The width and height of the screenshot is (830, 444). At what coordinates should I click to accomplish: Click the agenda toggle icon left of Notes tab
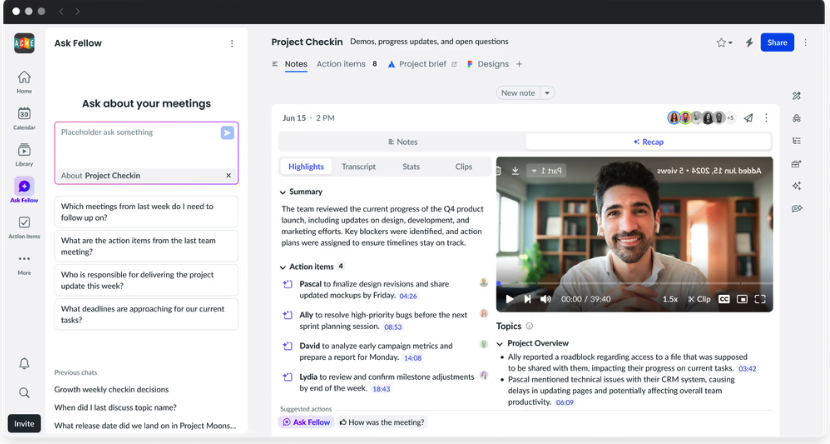(x=275, y=64)
